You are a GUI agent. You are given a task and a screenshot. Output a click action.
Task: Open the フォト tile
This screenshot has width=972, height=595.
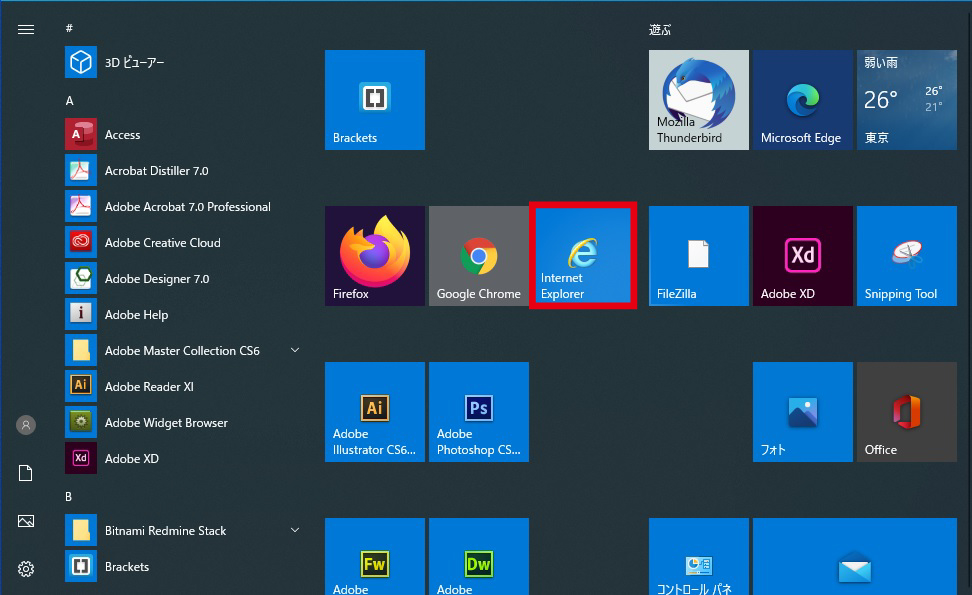point(802,411)
